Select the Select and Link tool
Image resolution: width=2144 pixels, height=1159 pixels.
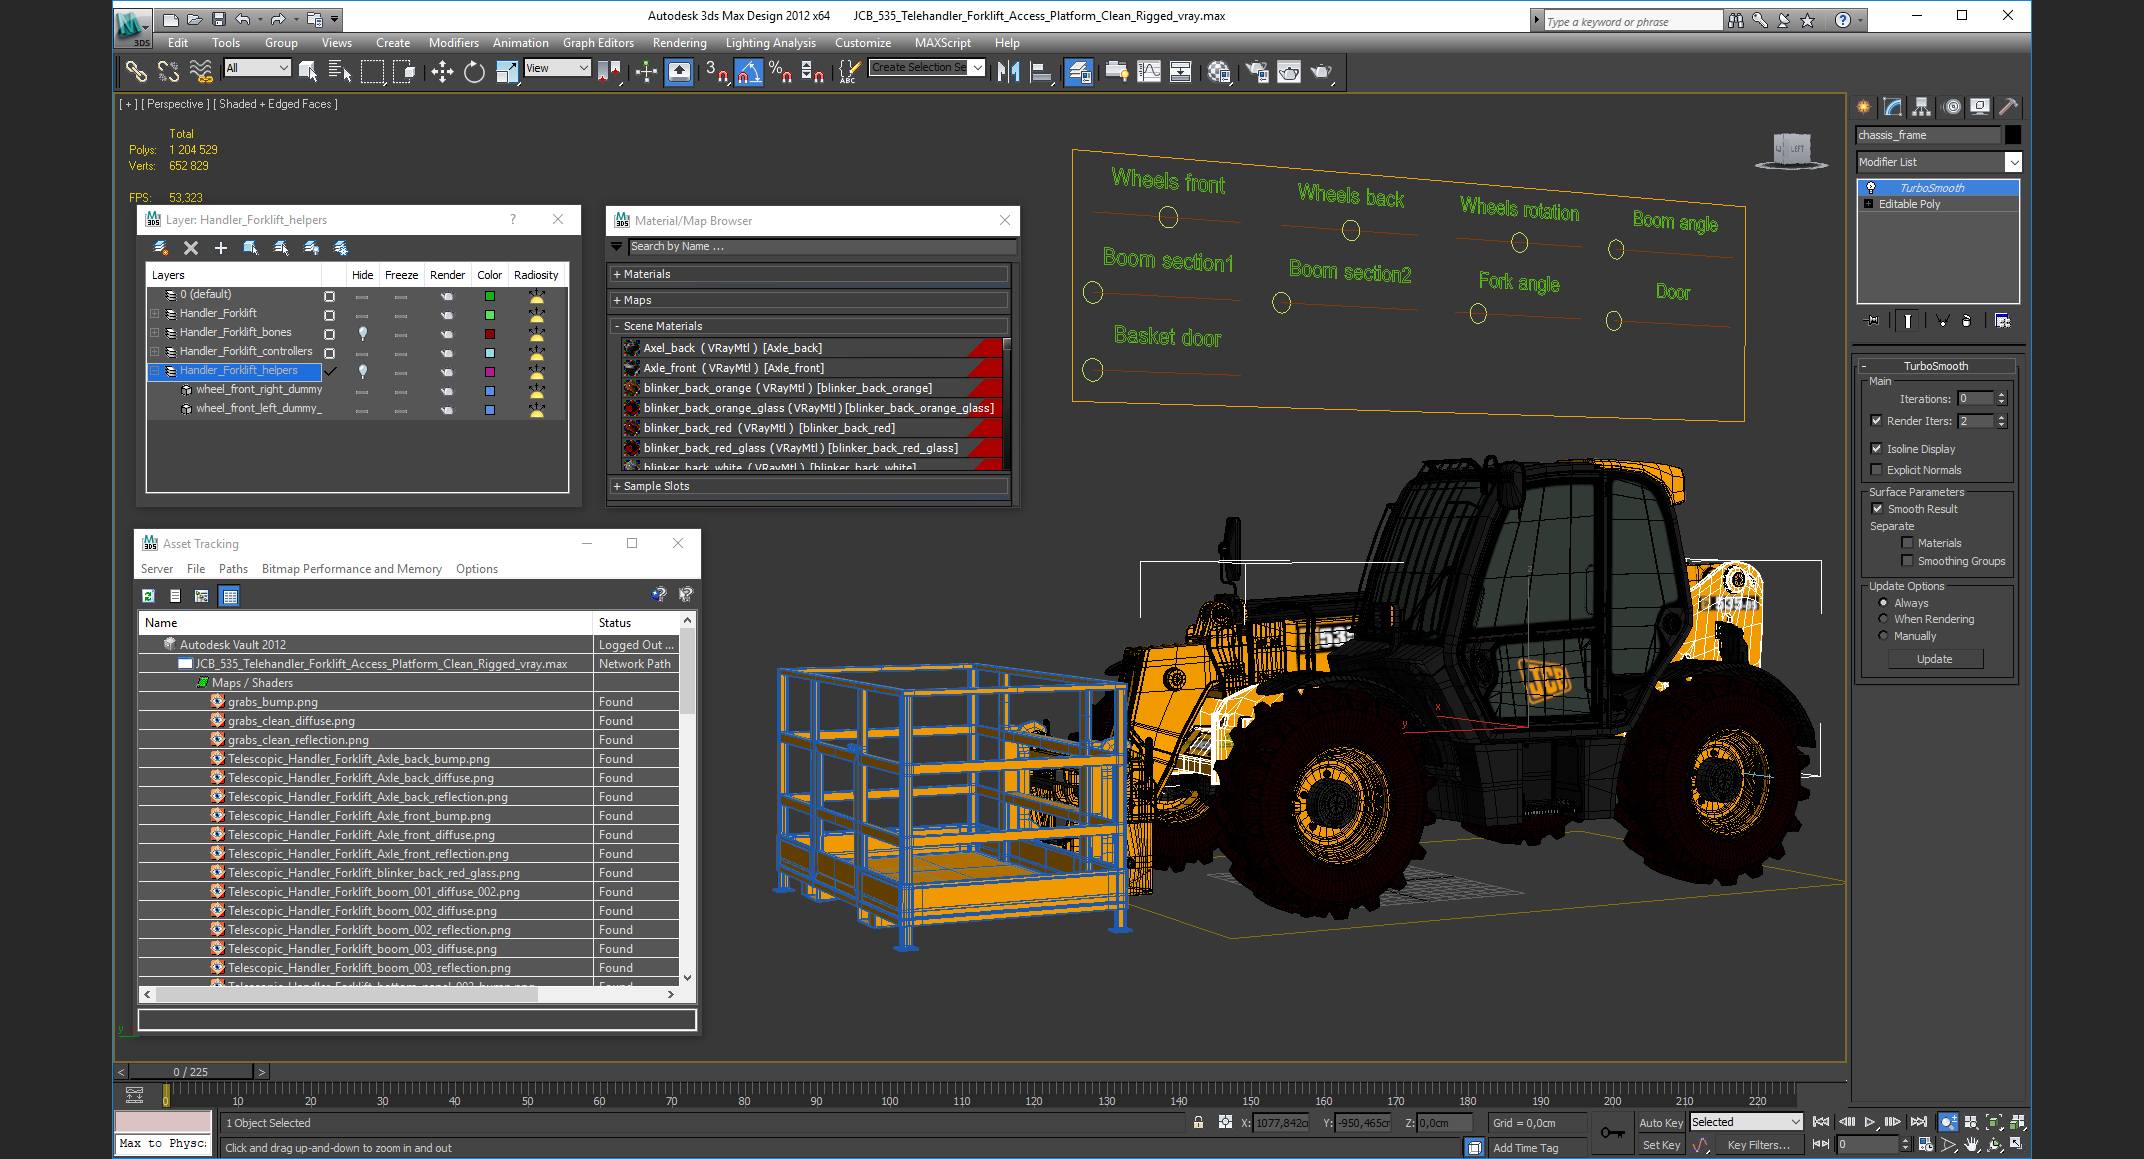[x=135, y=71]
